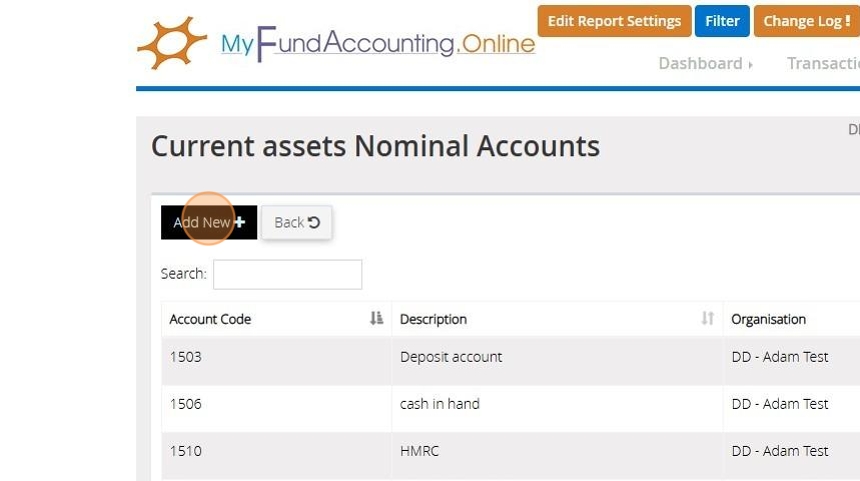
Task: Sort by Description column arrows icon
Action: coord(707,319)
